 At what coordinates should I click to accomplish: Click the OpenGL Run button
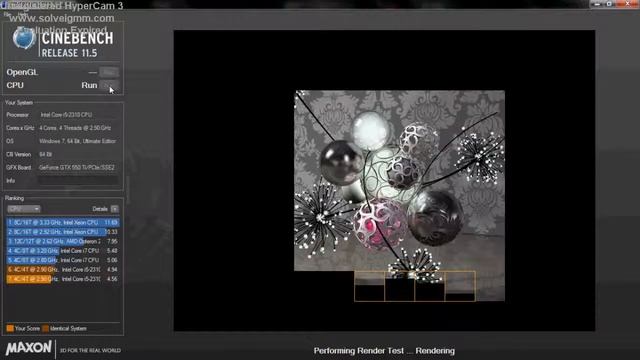click(x=109, y=72)
